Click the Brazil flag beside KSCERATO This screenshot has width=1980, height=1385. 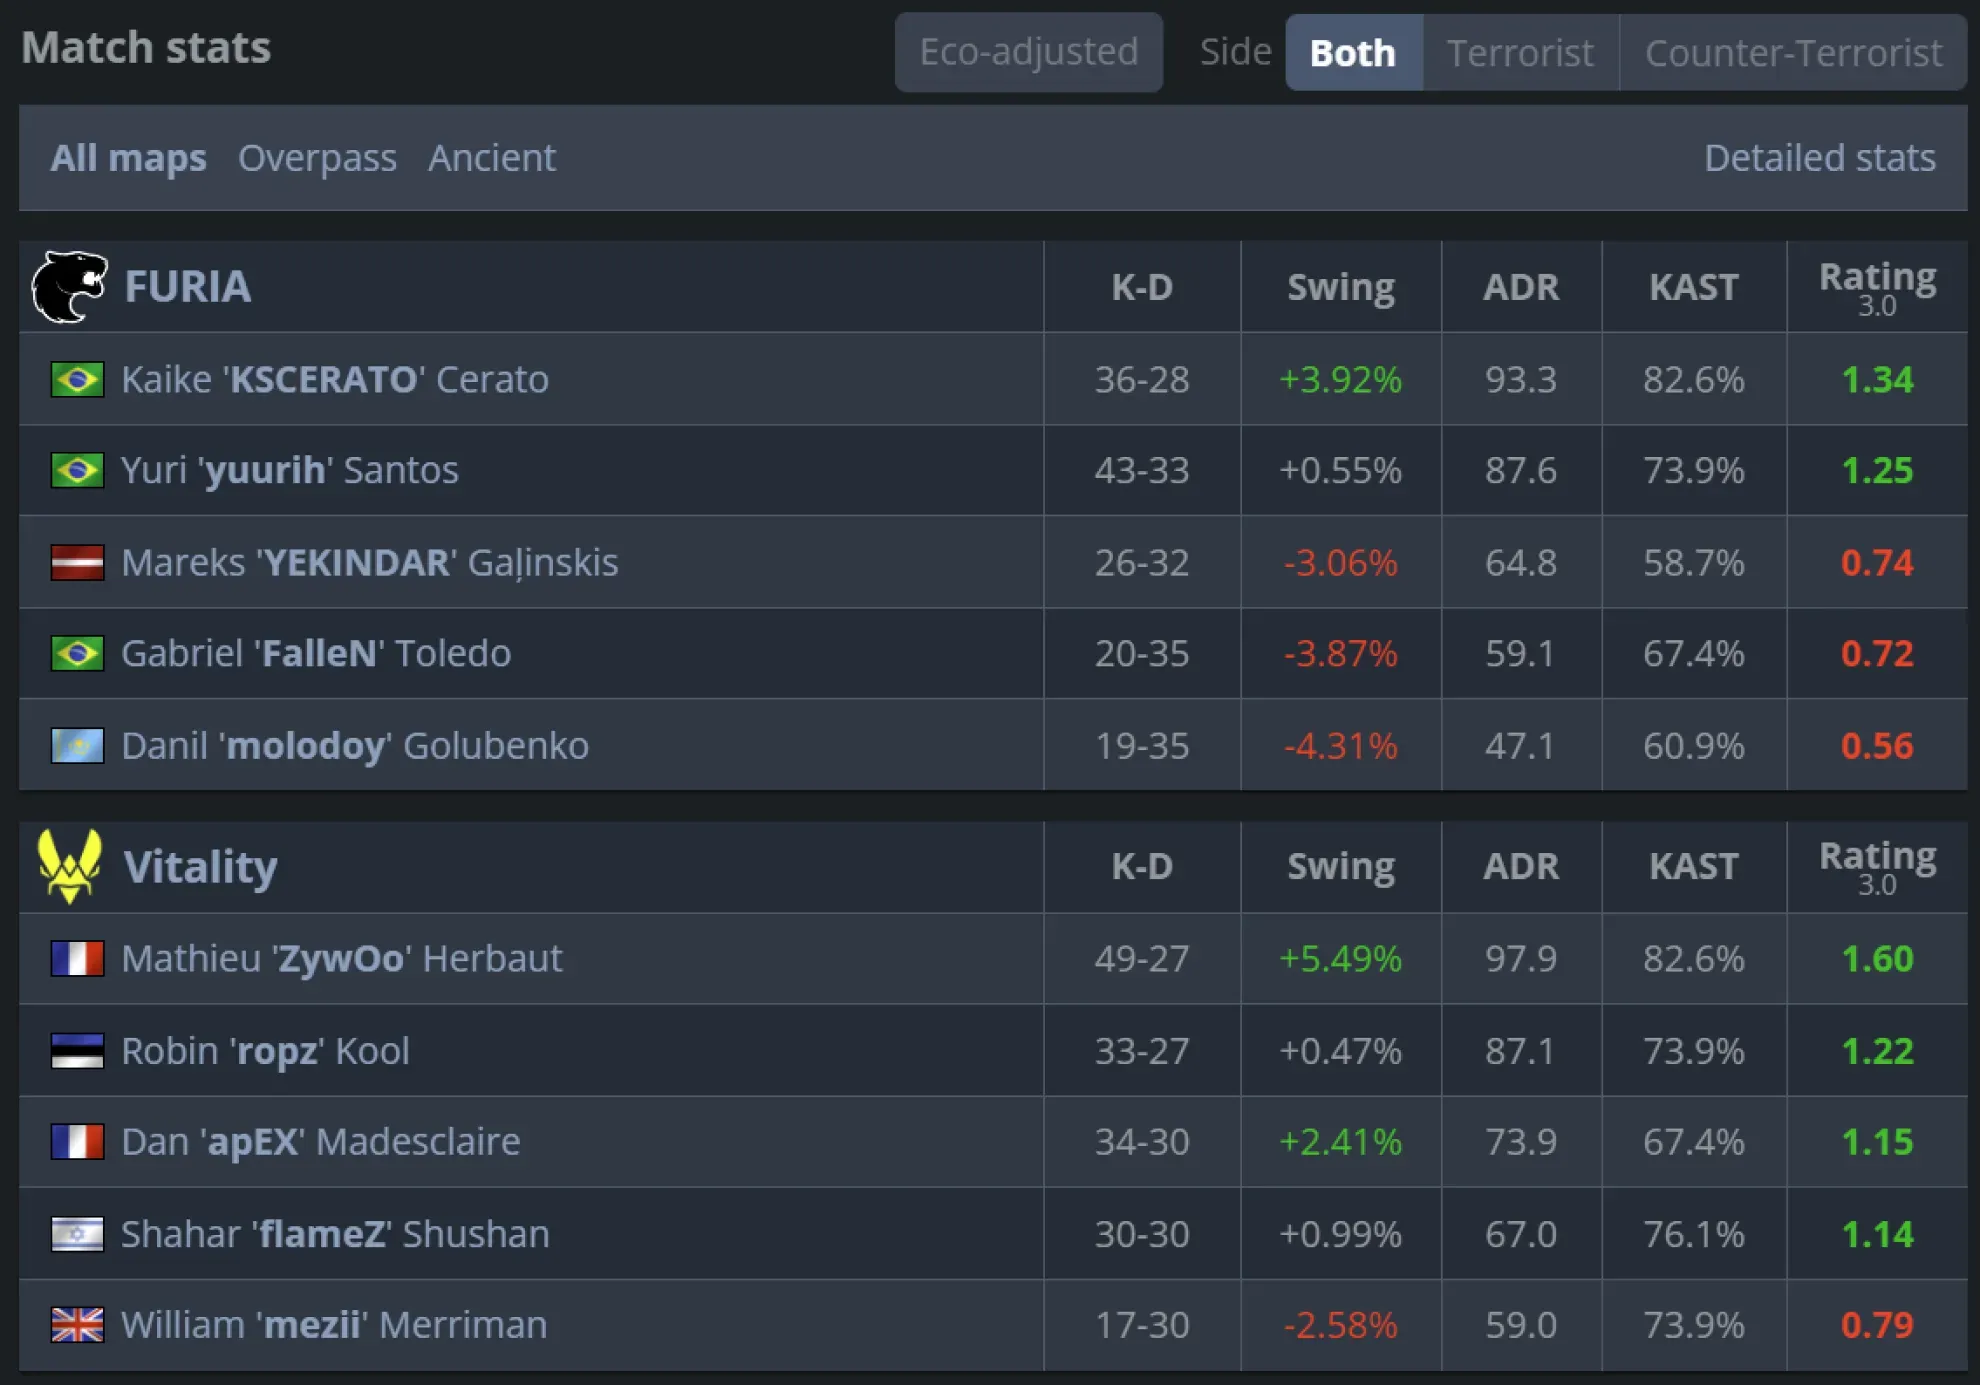click(77, 380)
